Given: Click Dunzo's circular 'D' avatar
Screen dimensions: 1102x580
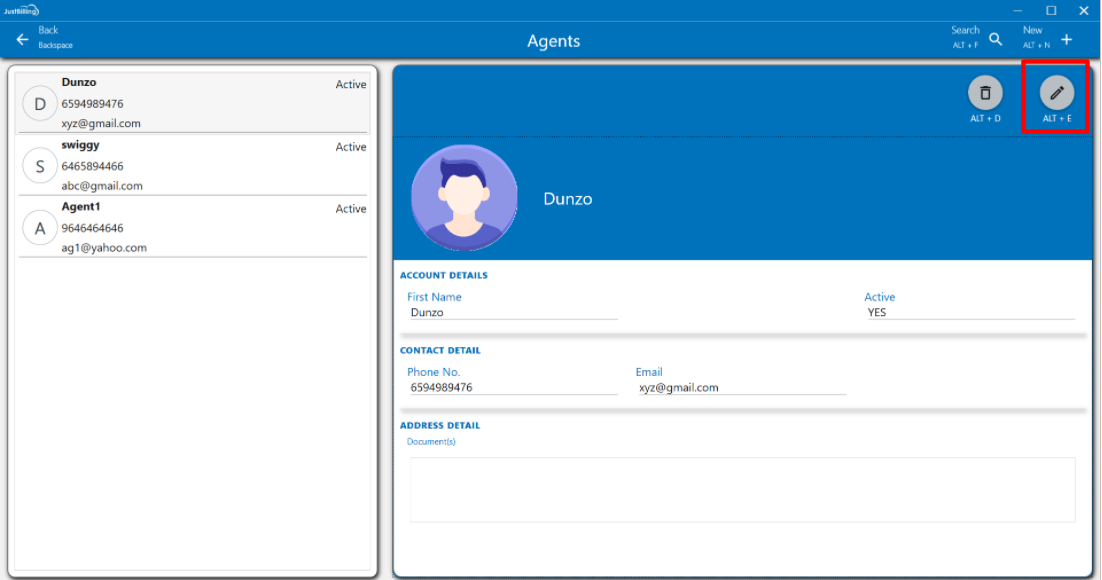Looking at the screenshot, I should pos(40,104).
